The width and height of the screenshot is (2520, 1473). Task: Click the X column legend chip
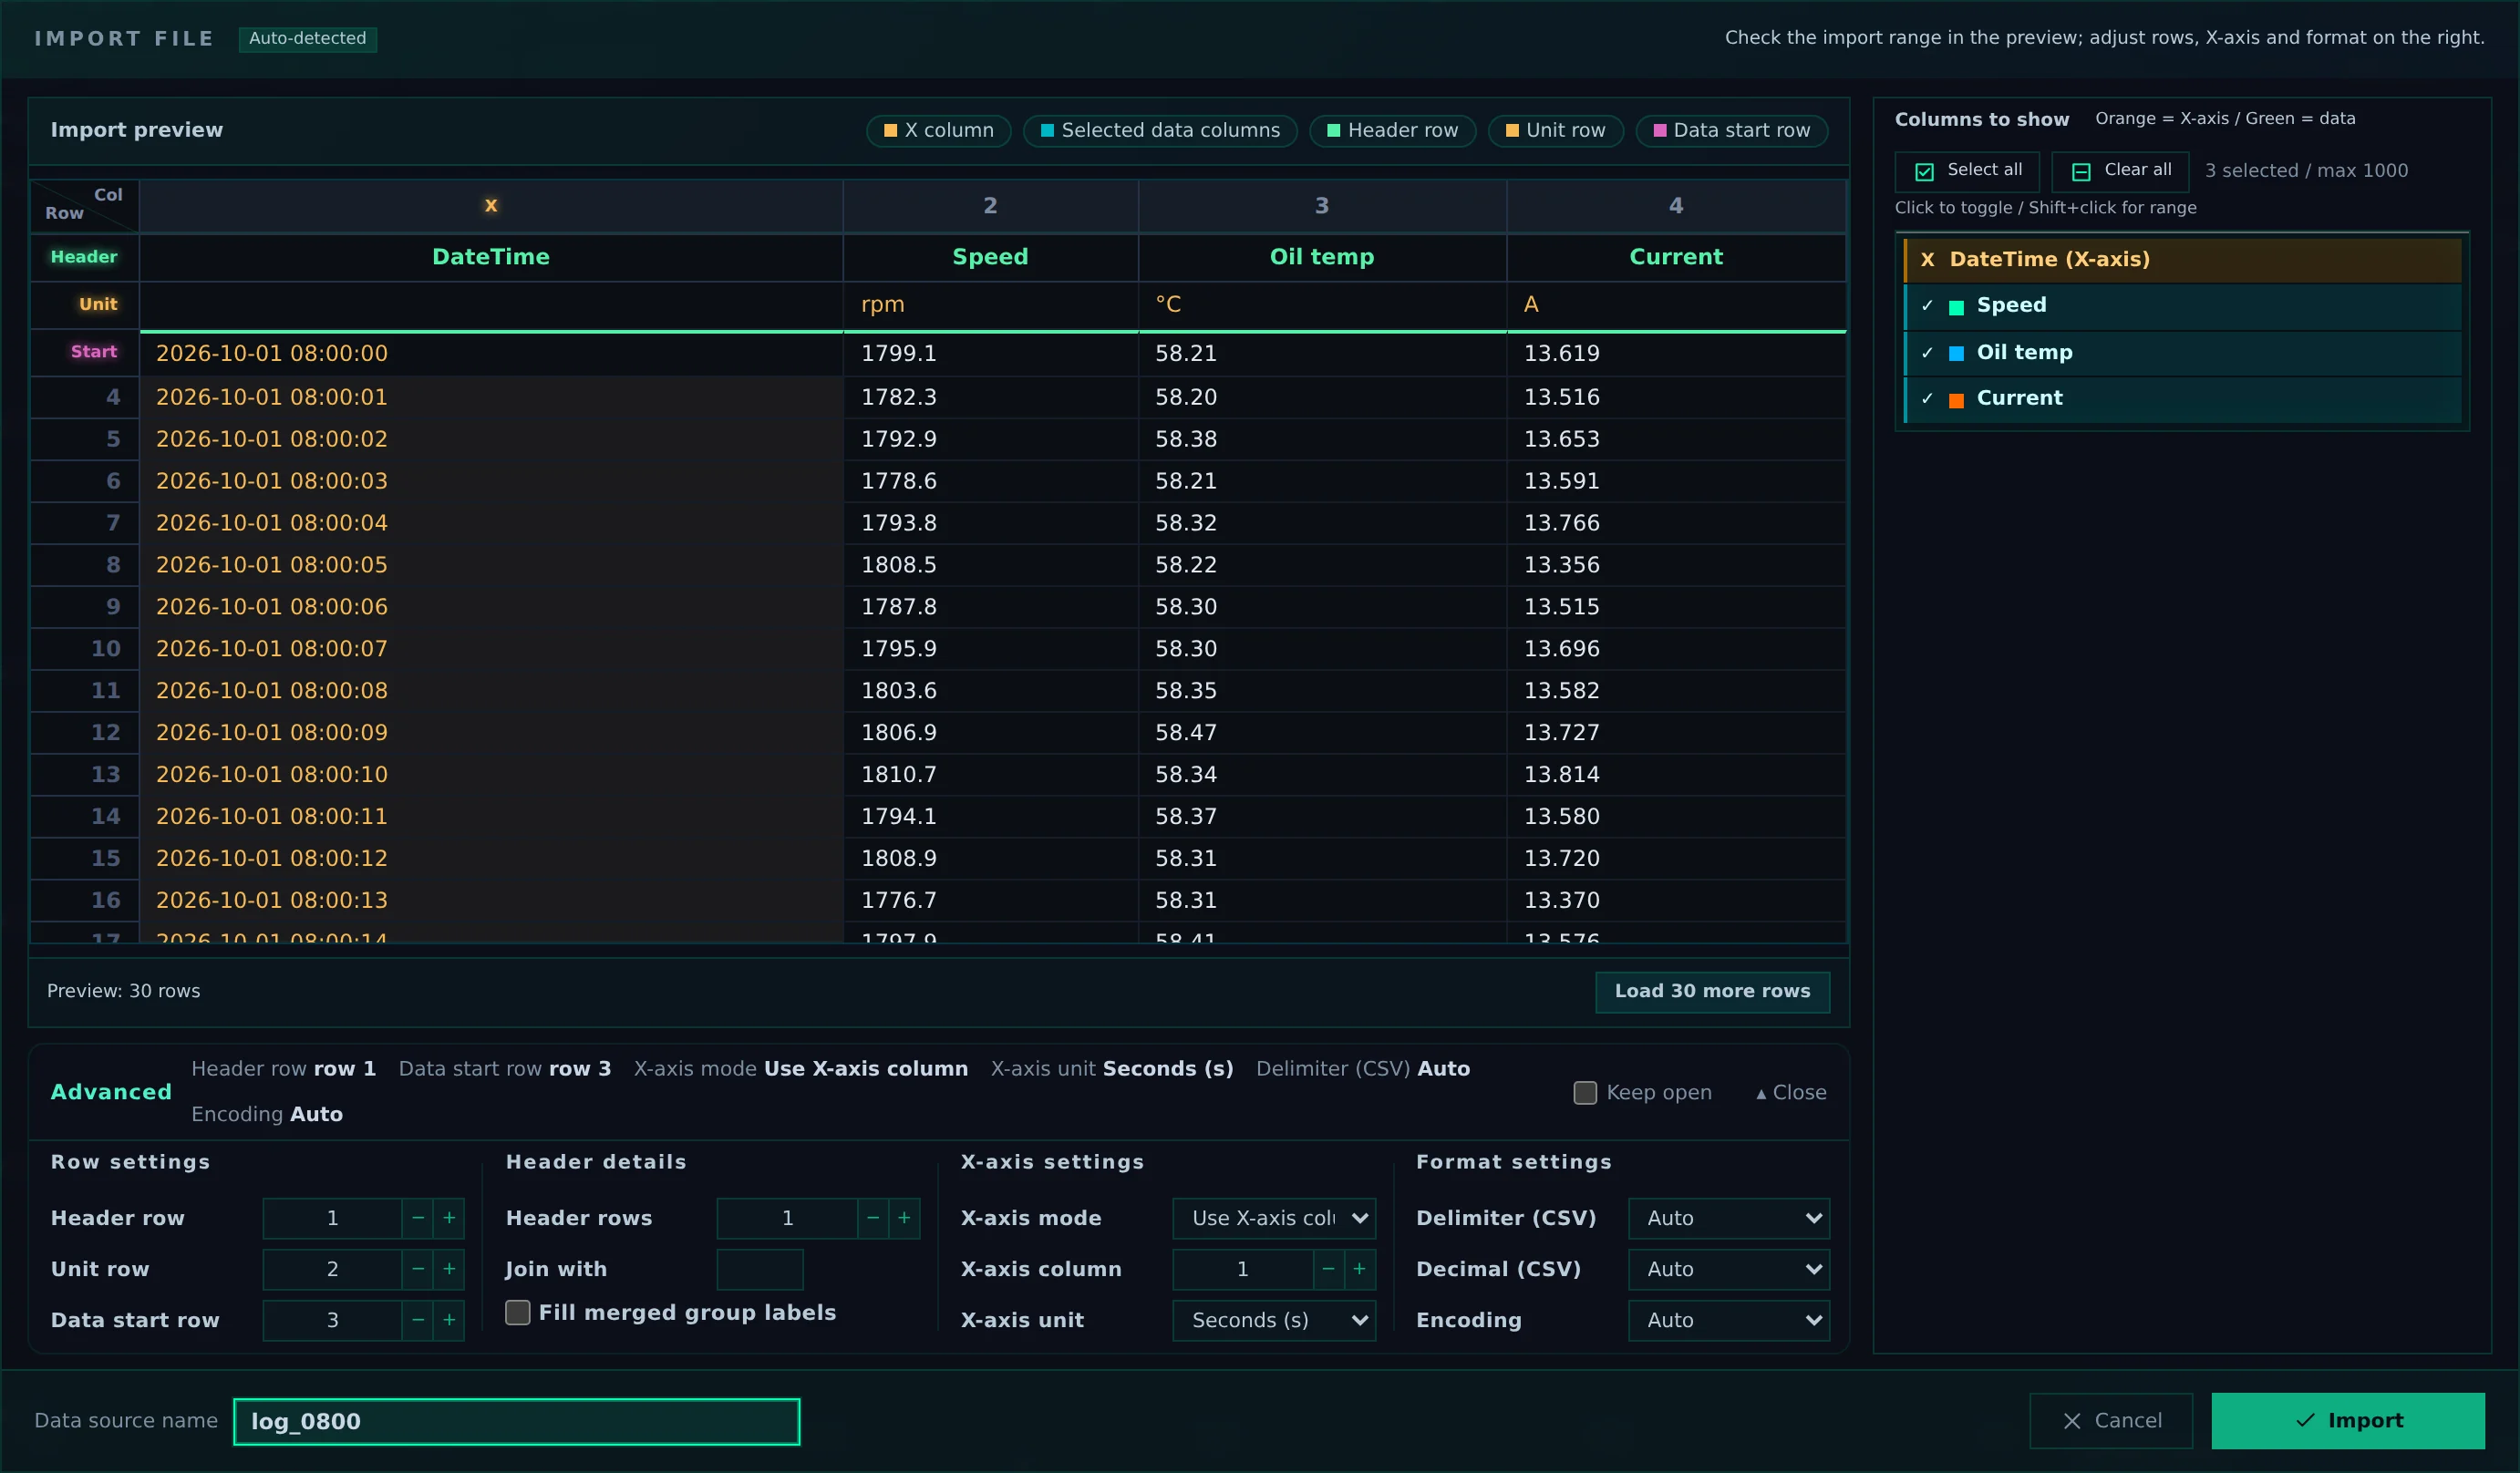[938, 131]
